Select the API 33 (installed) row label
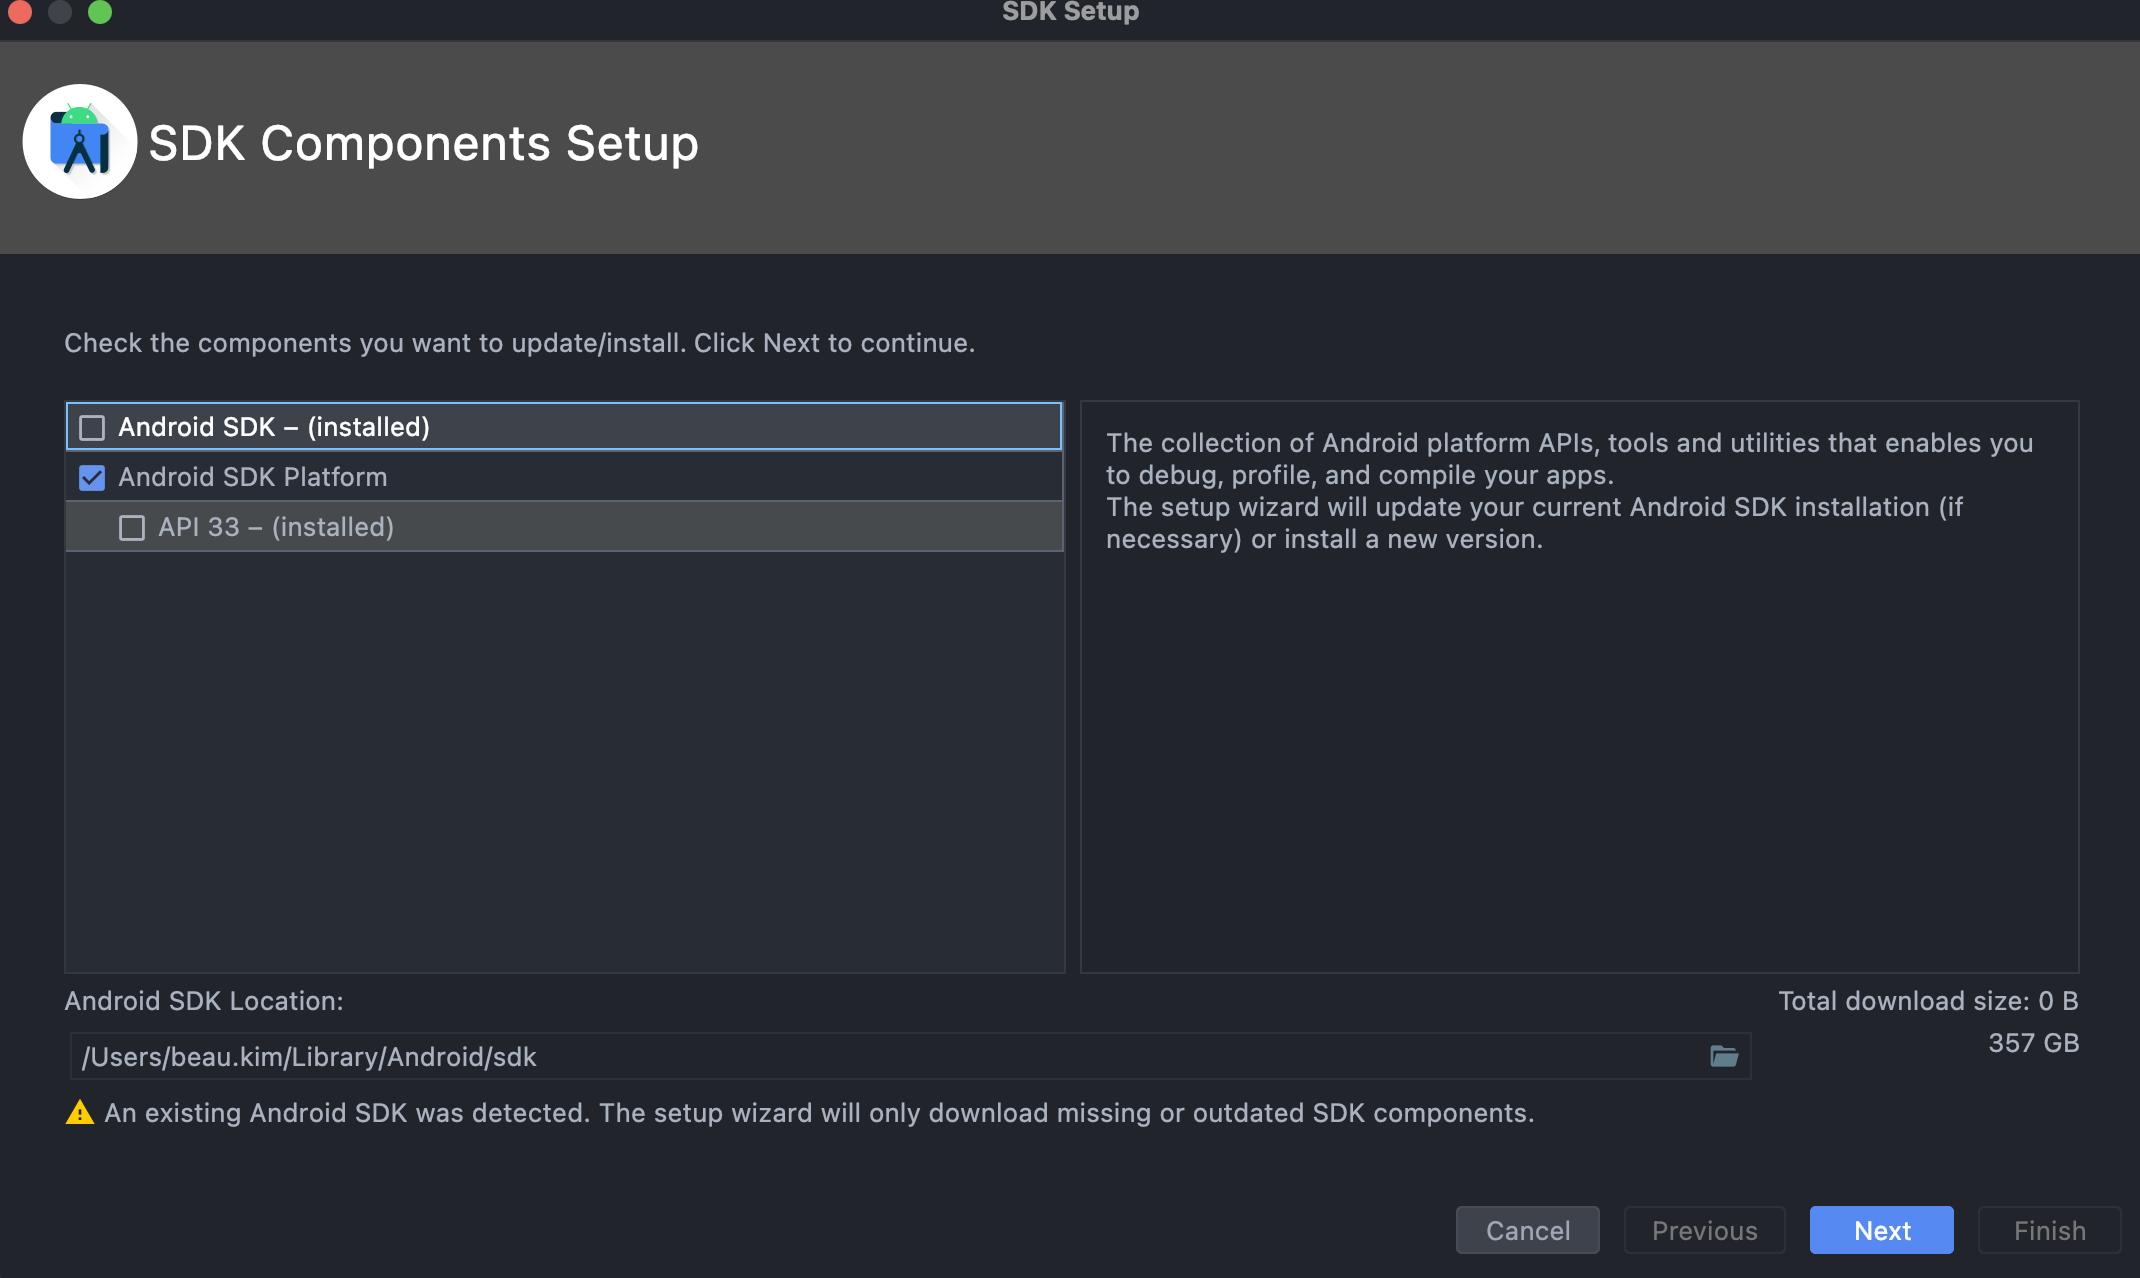 [x=276, y=527]
